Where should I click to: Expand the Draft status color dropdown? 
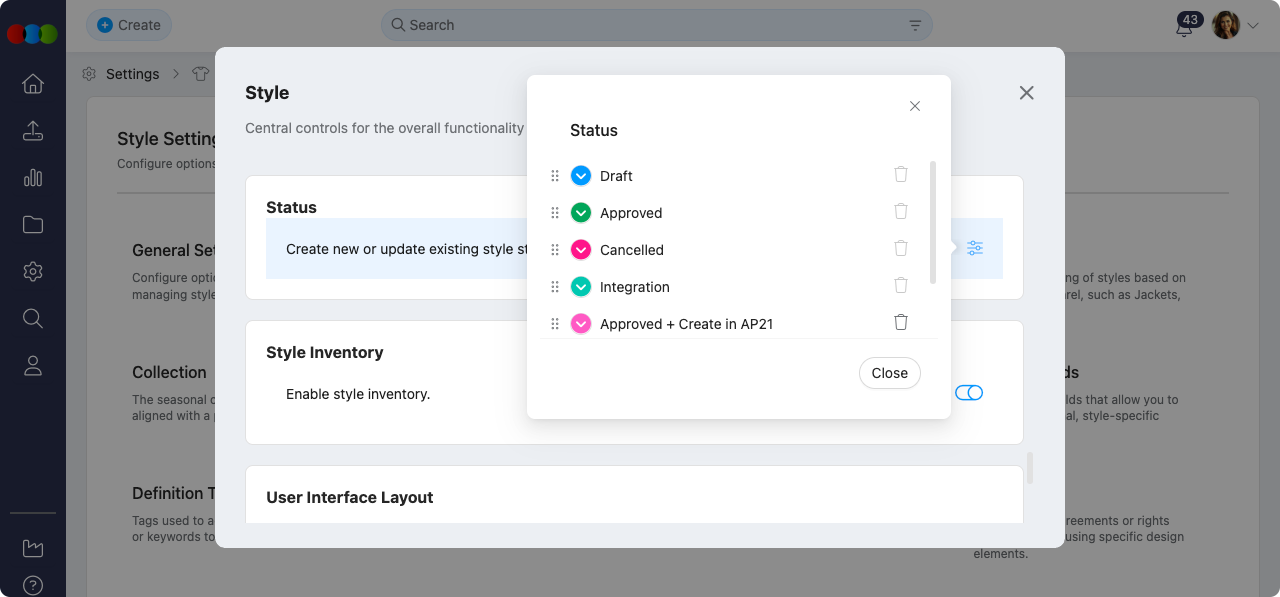point(581,176)
